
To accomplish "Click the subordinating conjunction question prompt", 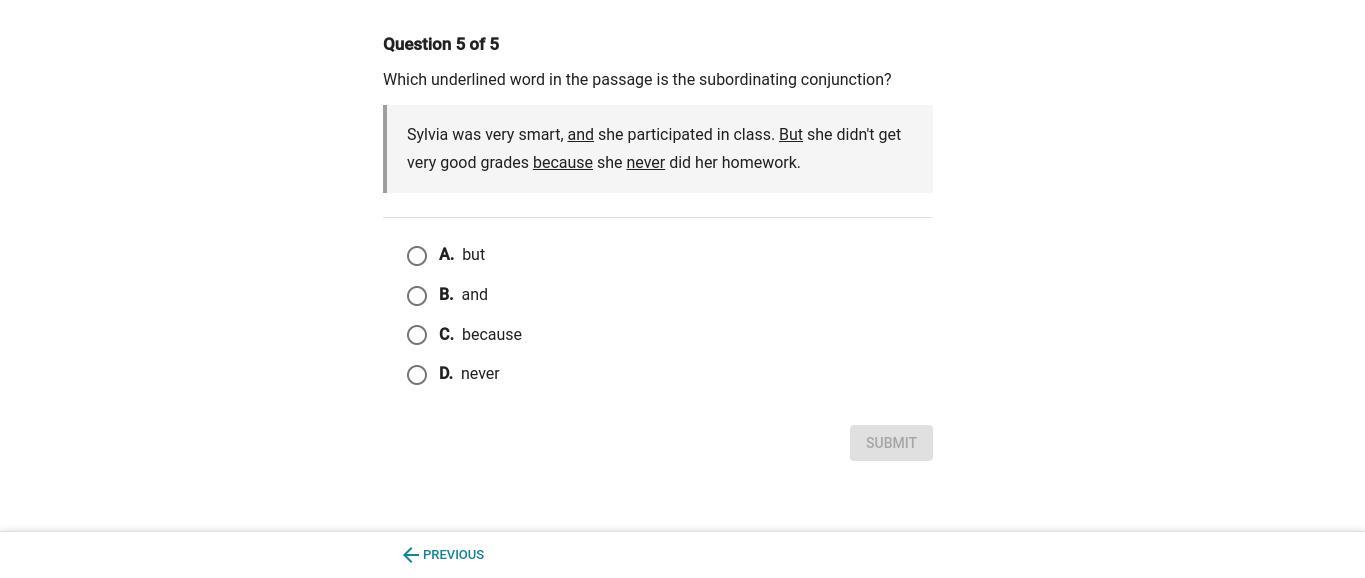I will pyautogui.click(x=637, y=80).
